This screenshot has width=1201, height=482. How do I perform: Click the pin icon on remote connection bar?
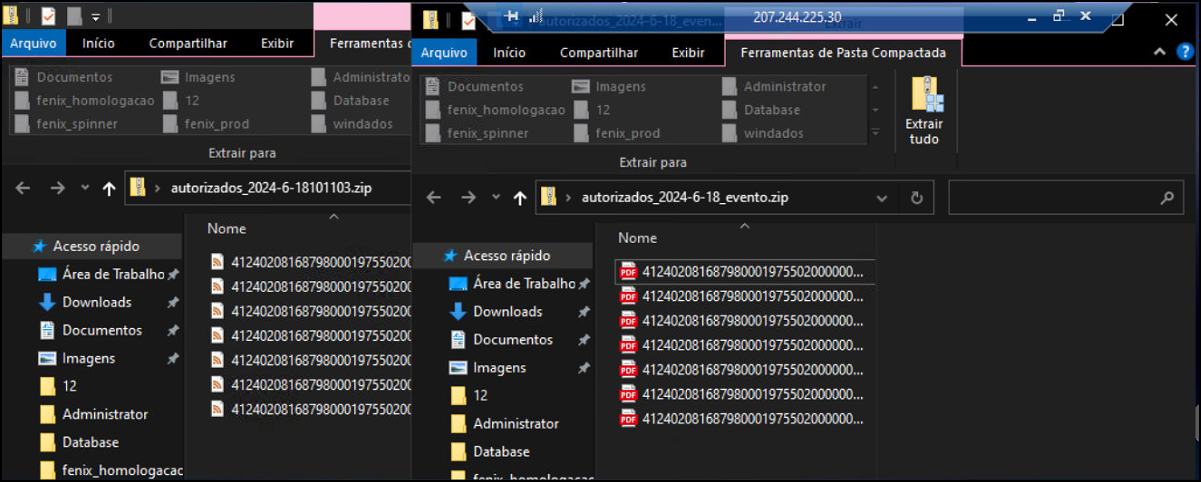pos(513,17)
